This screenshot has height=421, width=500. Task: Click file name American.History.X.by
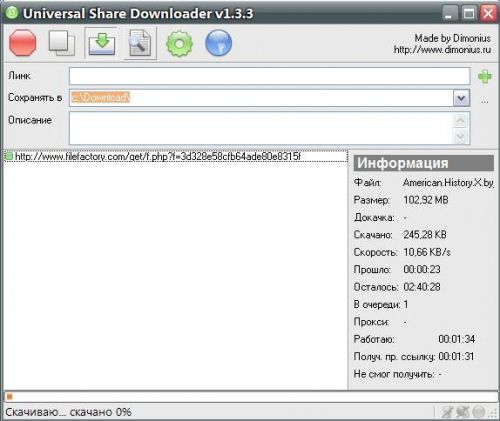(x=448, y=183)
